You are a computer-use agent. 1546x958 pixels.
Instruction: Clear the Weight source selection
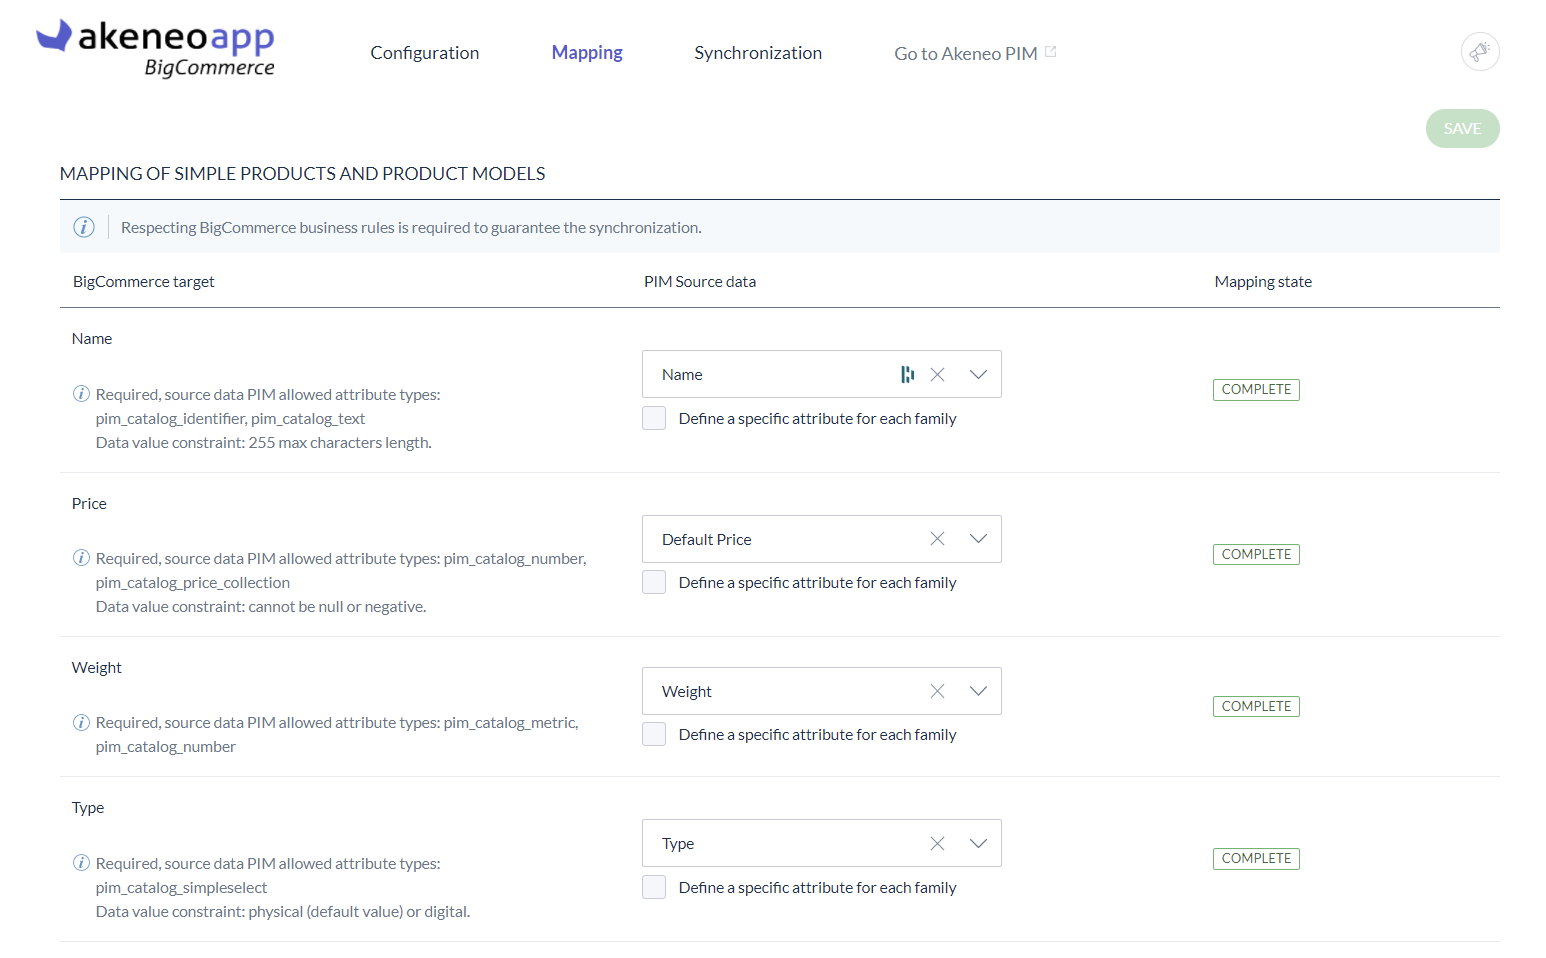pyautogui.click(x=937, y=691)
